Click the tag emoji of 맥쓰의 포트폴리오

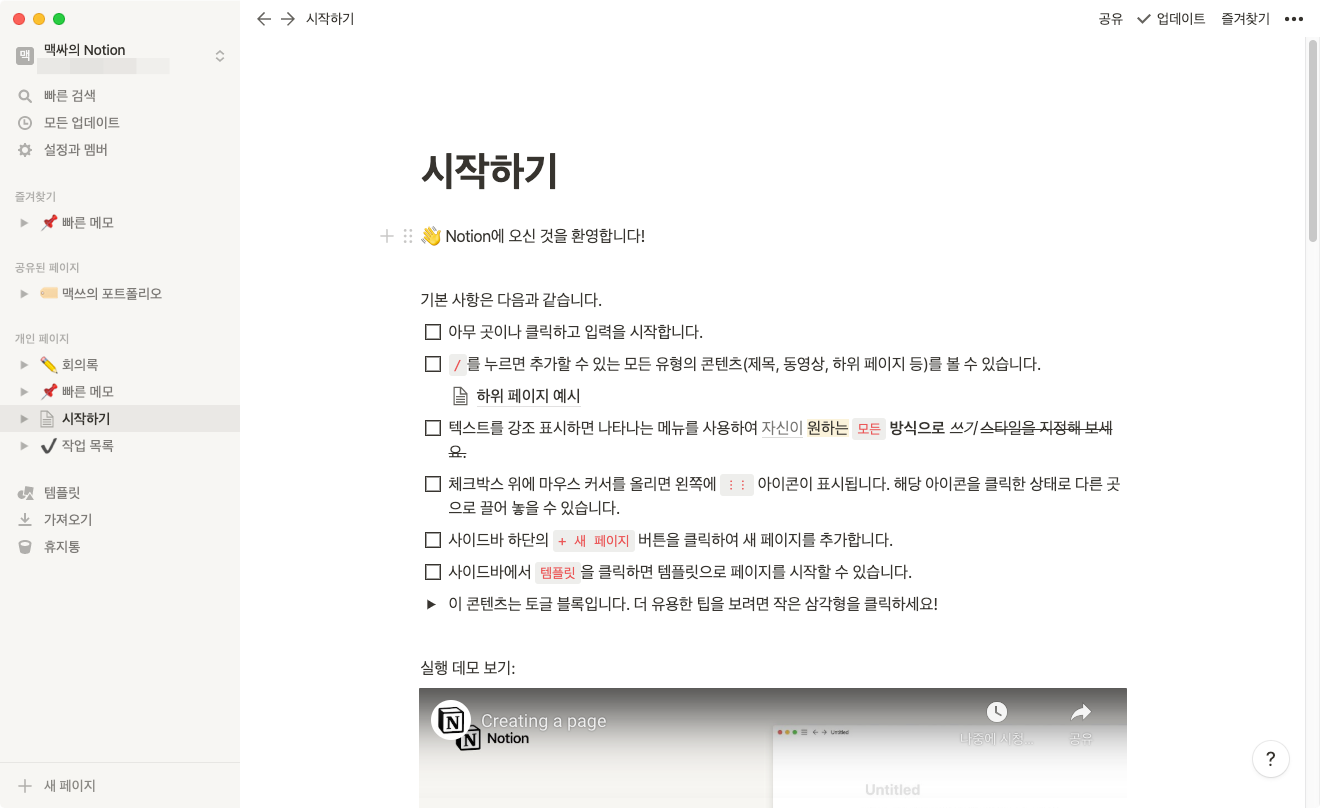48,294
